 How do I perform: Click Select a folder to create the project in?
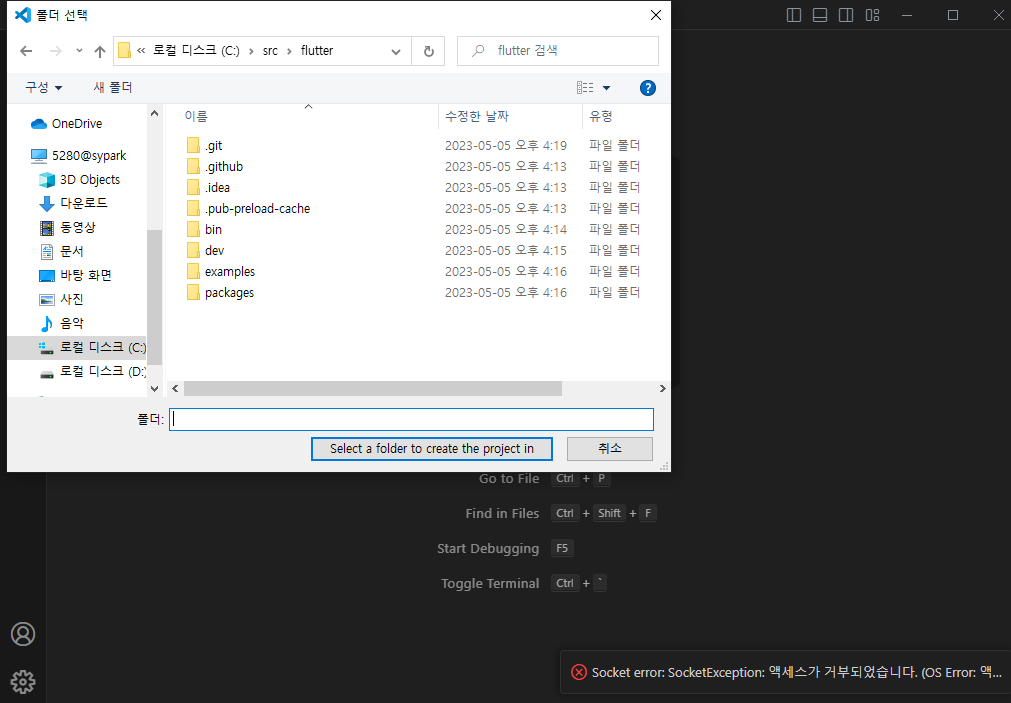click(431, 449)
